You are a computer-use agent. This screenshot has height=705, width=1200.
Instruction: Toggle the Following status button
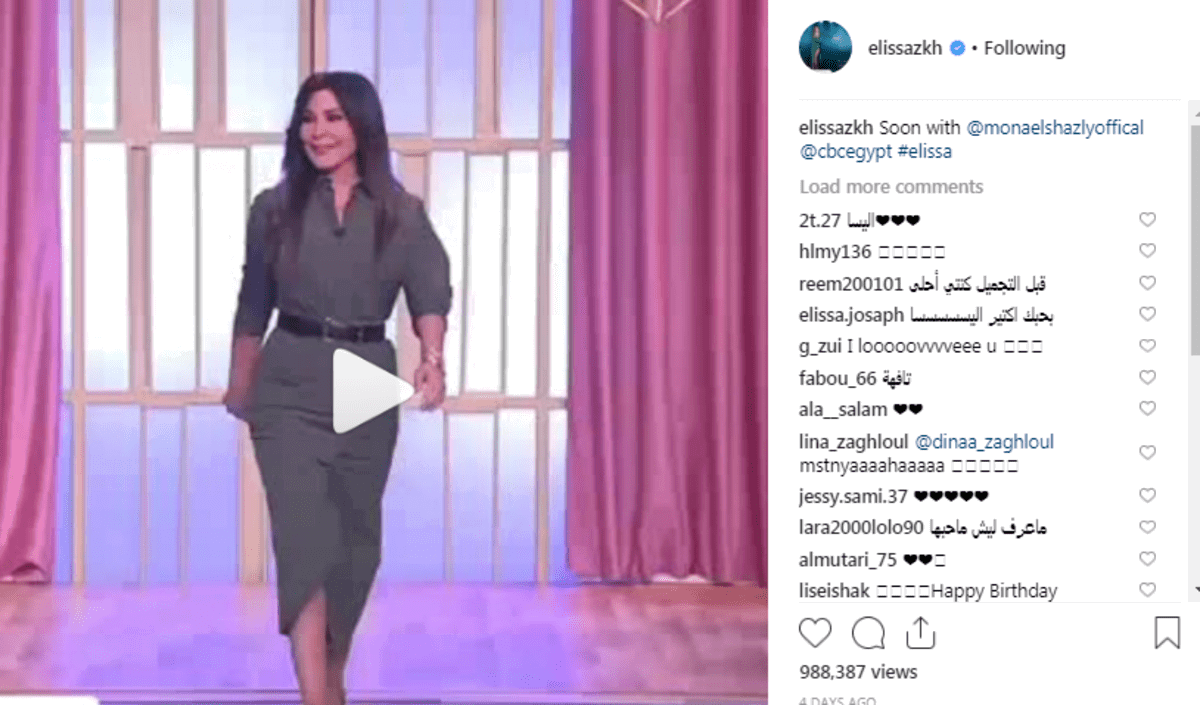click(x=1024, y=48)
